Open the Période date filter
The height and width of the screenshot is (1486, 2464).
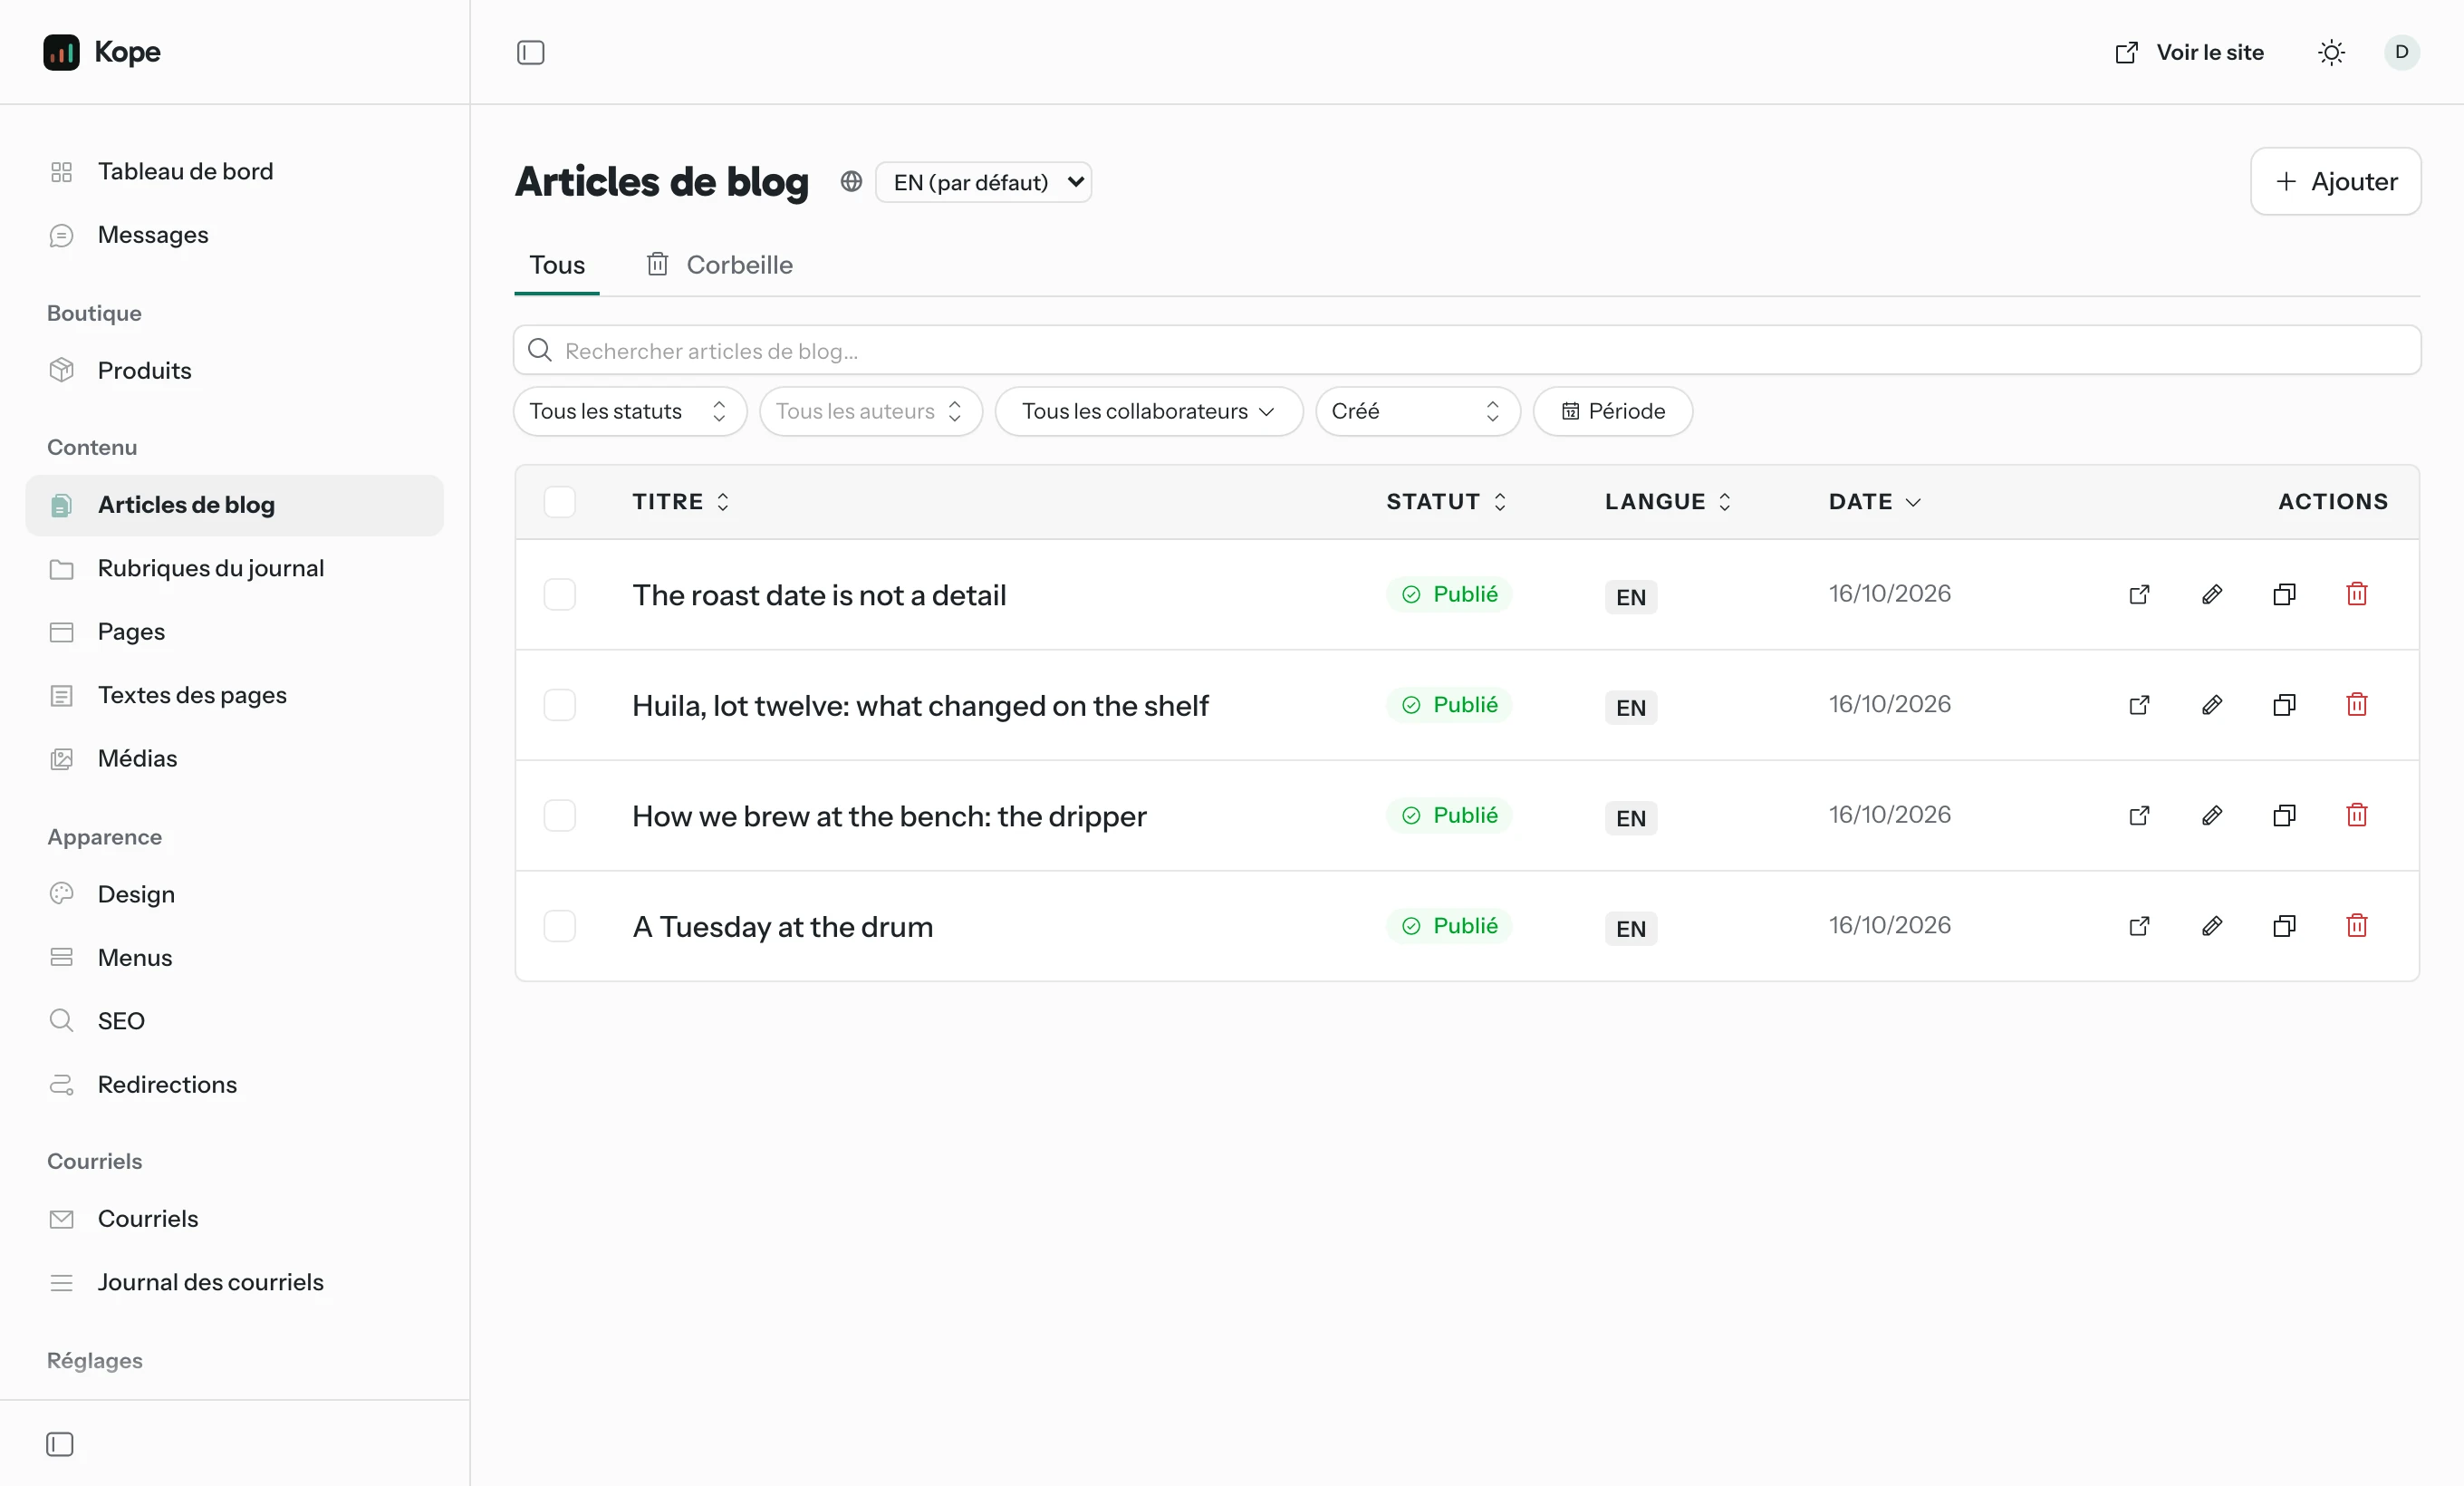point(1613,411)
